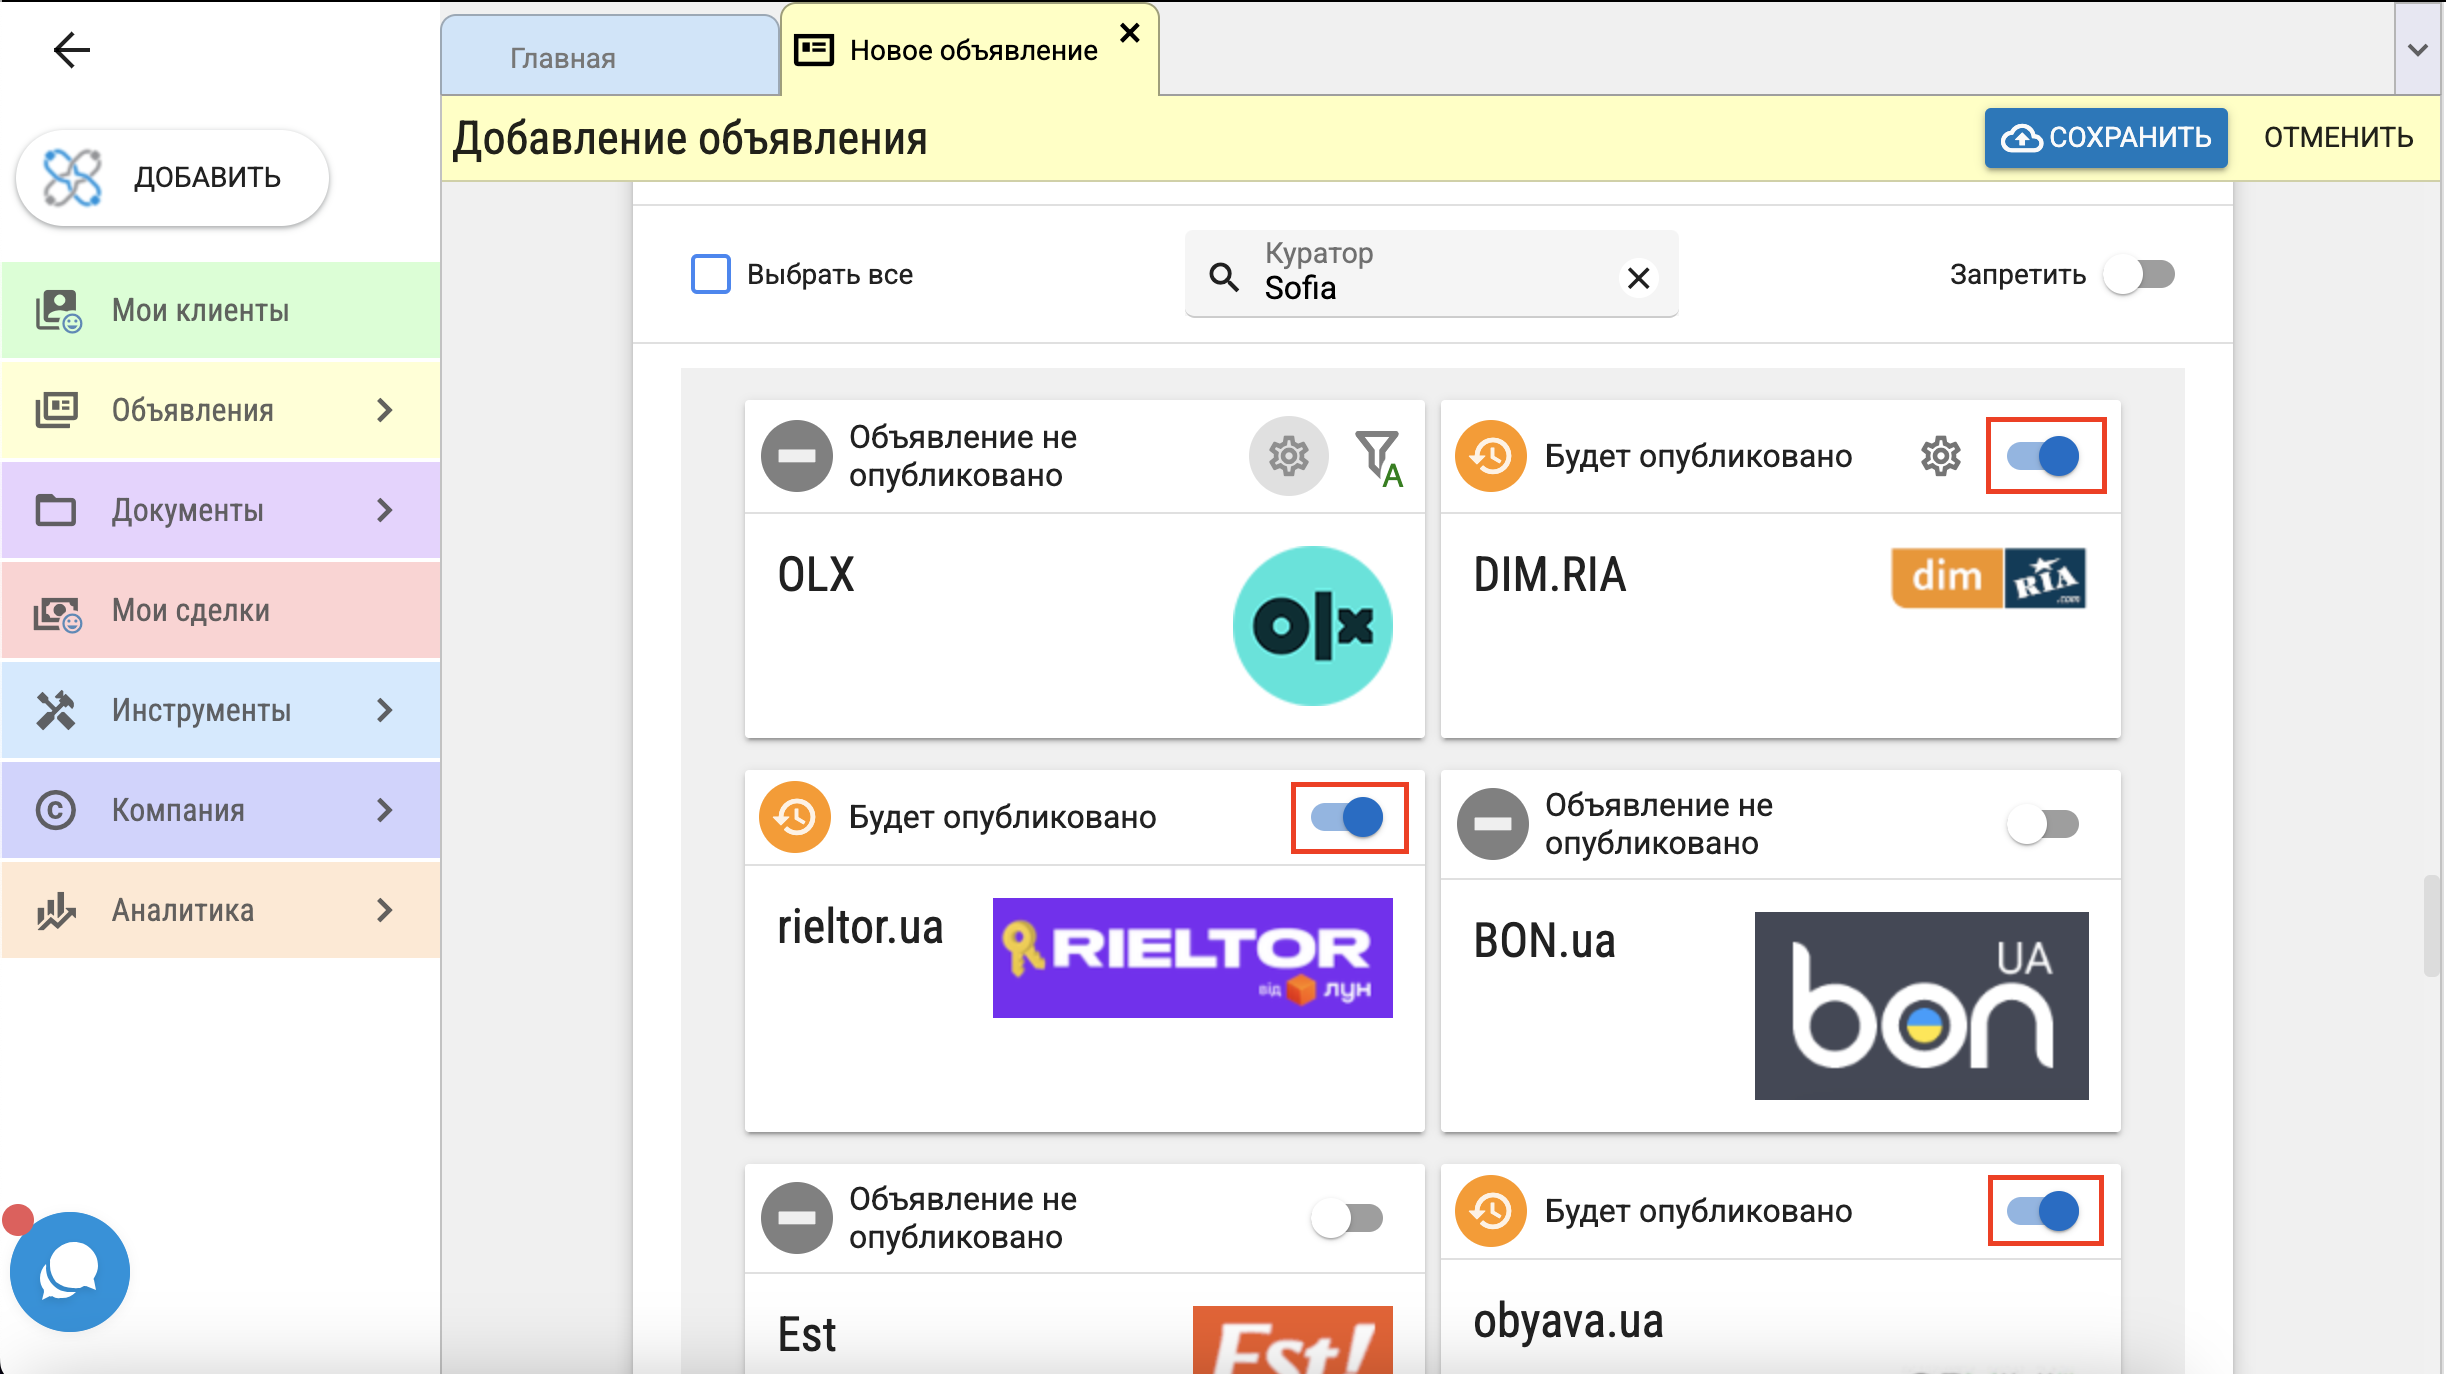Click DIM.RIA scheduled status icon
This screenshot has width=2446, height=1374.
pyautogui.click(x=1491, y=456)
